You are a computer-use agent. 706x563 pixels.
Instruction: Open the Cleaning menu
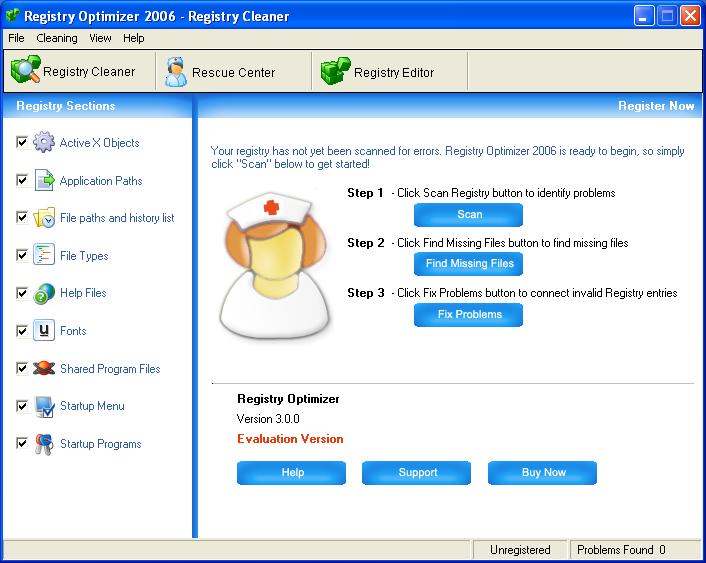pos(56,38)
